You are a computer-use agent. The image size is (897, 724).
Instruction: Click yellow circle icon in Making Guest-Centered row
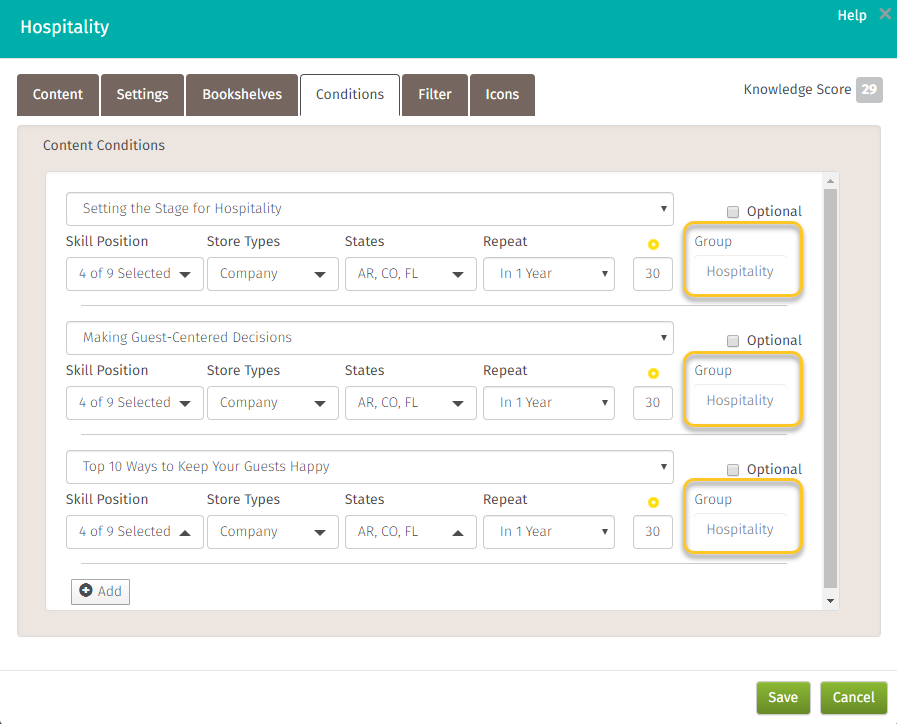click(653, 373)
